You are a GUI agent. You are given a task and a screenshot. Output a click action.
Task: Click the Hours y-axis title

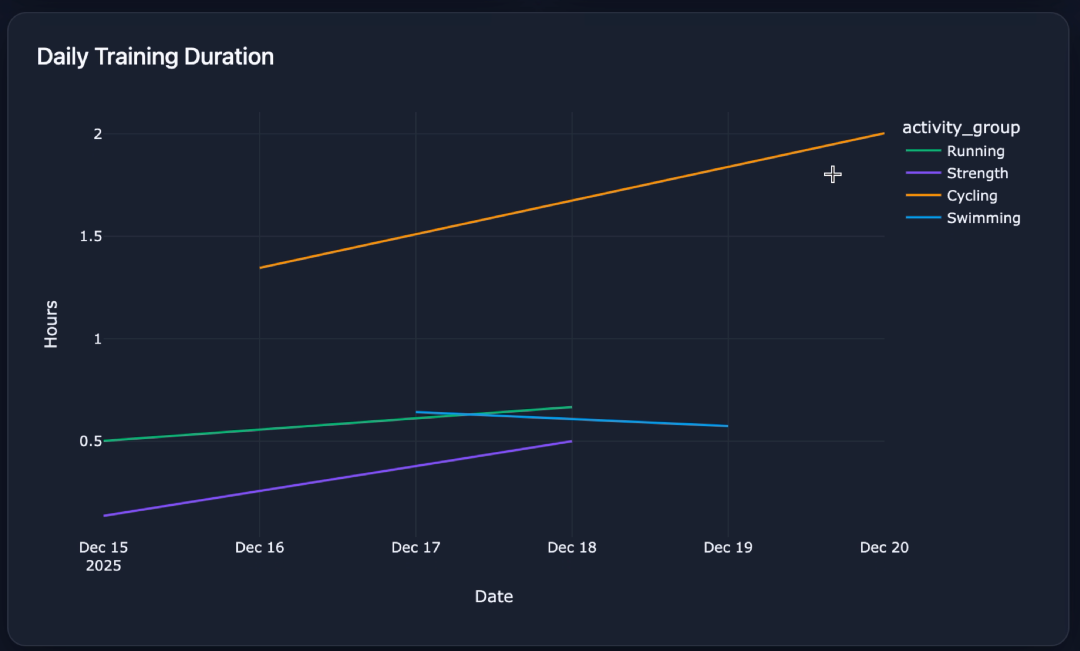51,324
